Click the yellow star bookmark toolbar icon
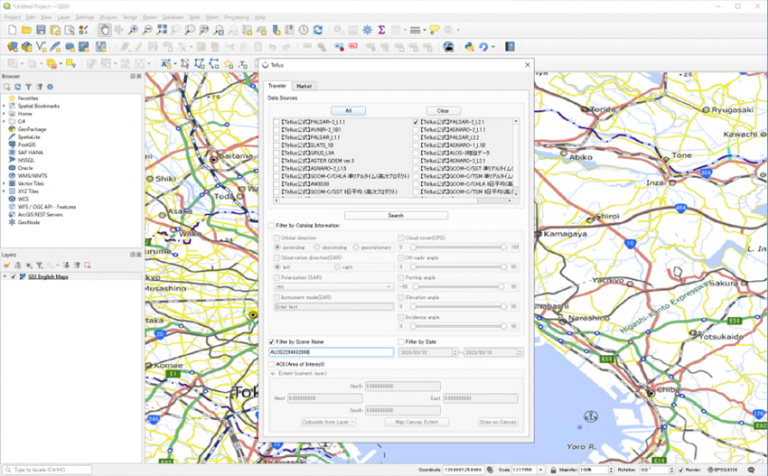768x476 pixels. (228, 64)
